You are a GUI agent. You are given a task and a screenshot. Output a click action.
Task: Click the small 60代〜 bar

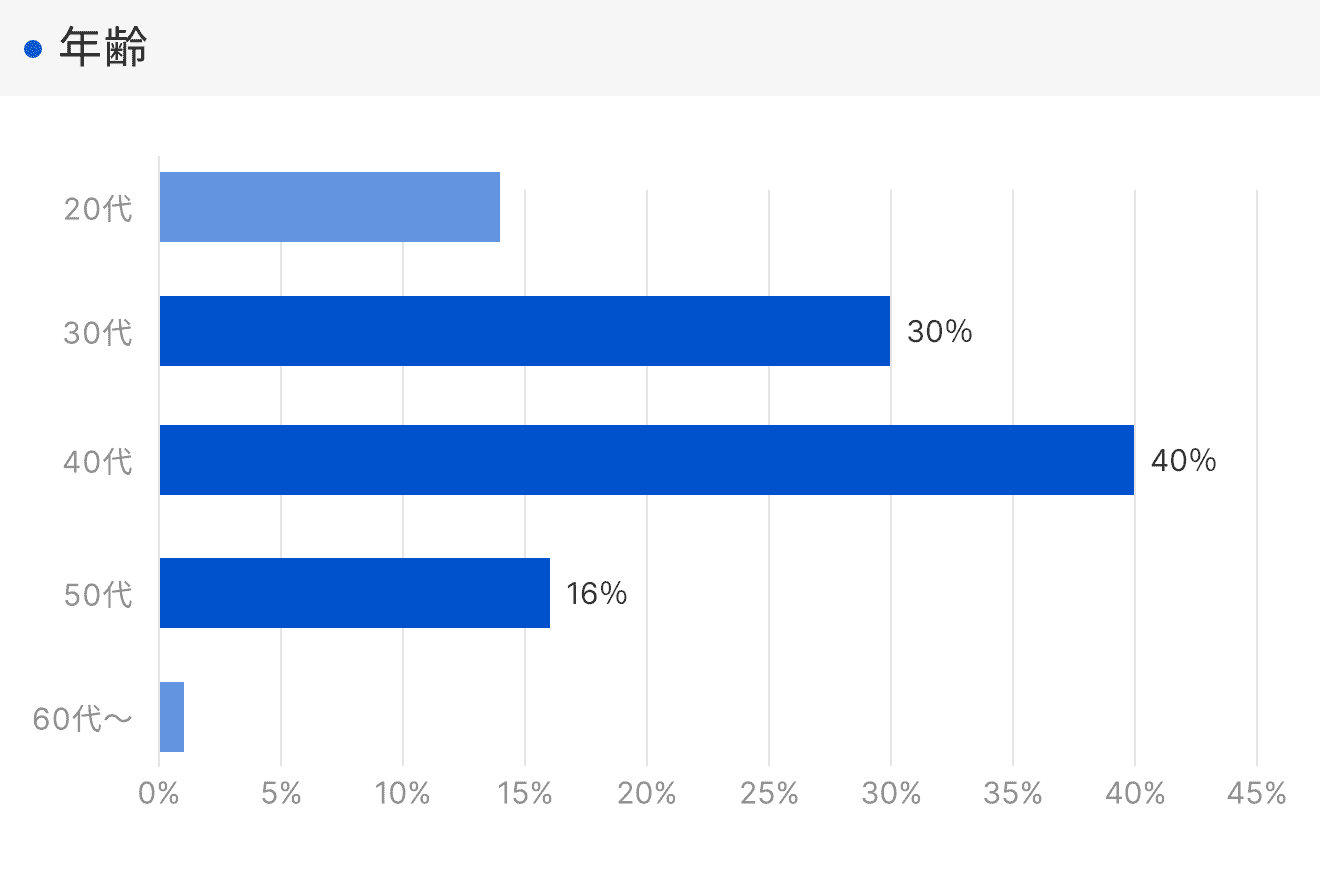pyautogui.click(x=172, y=717)
